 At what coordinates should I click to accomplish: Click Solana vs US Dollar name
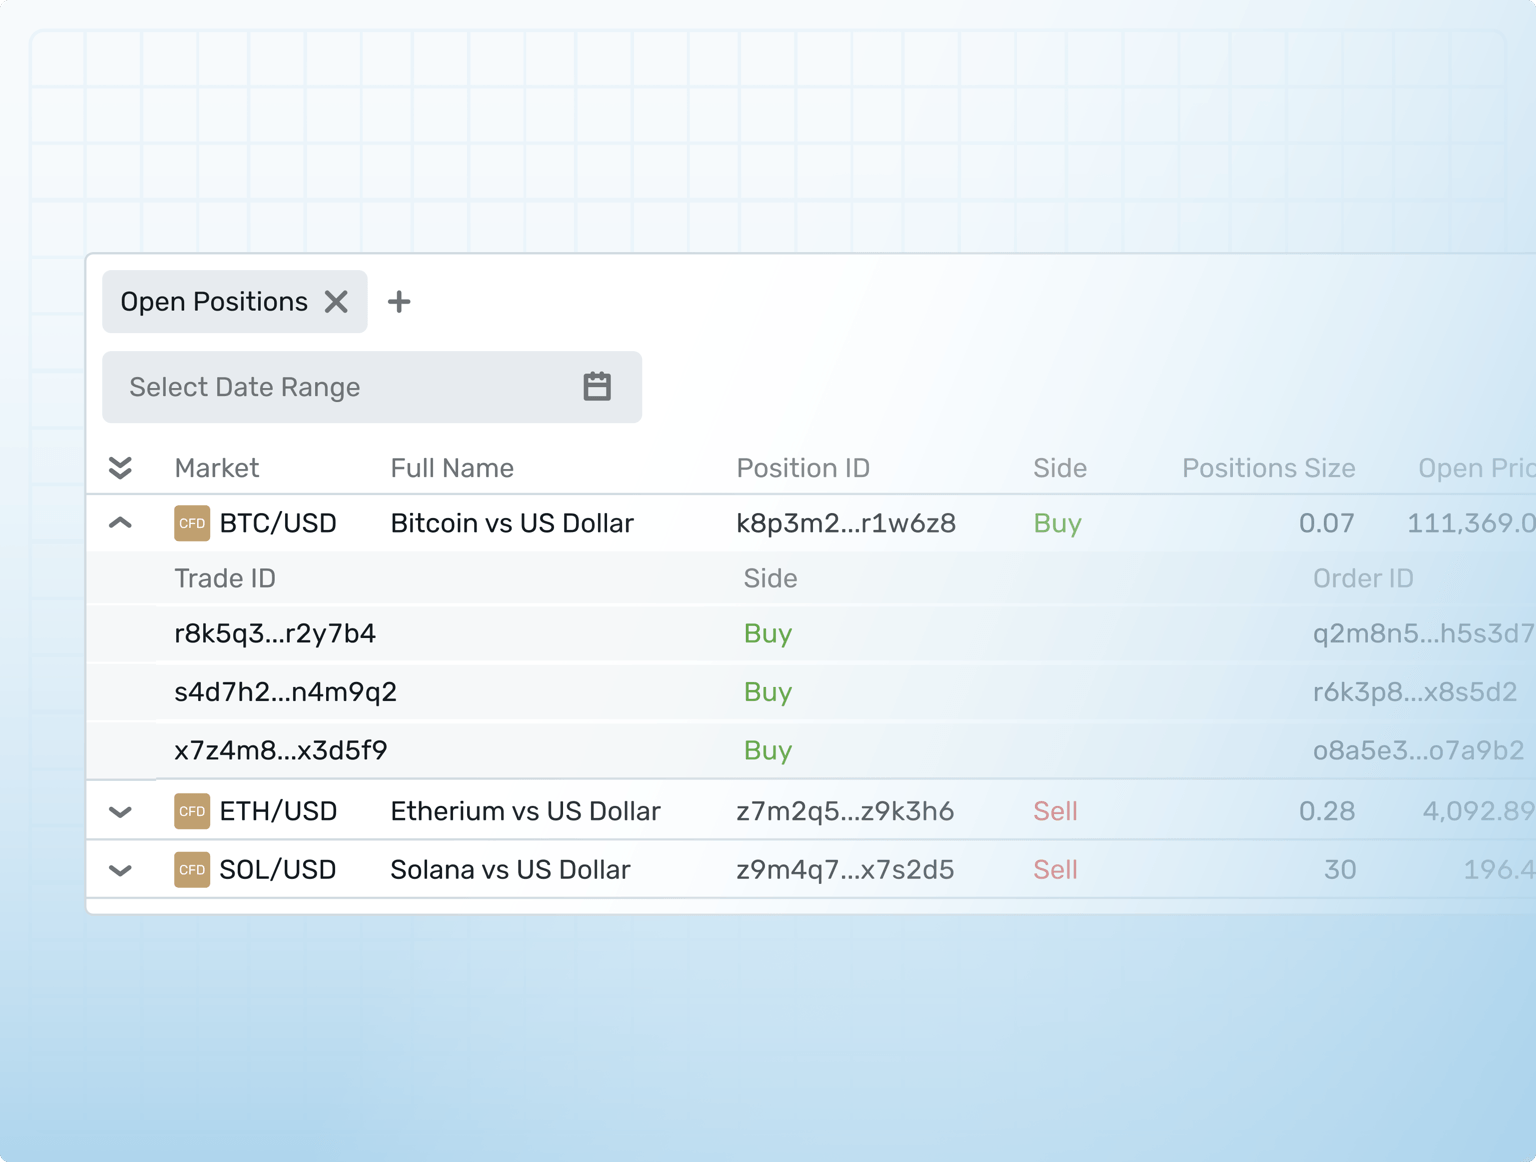point(510,870)
